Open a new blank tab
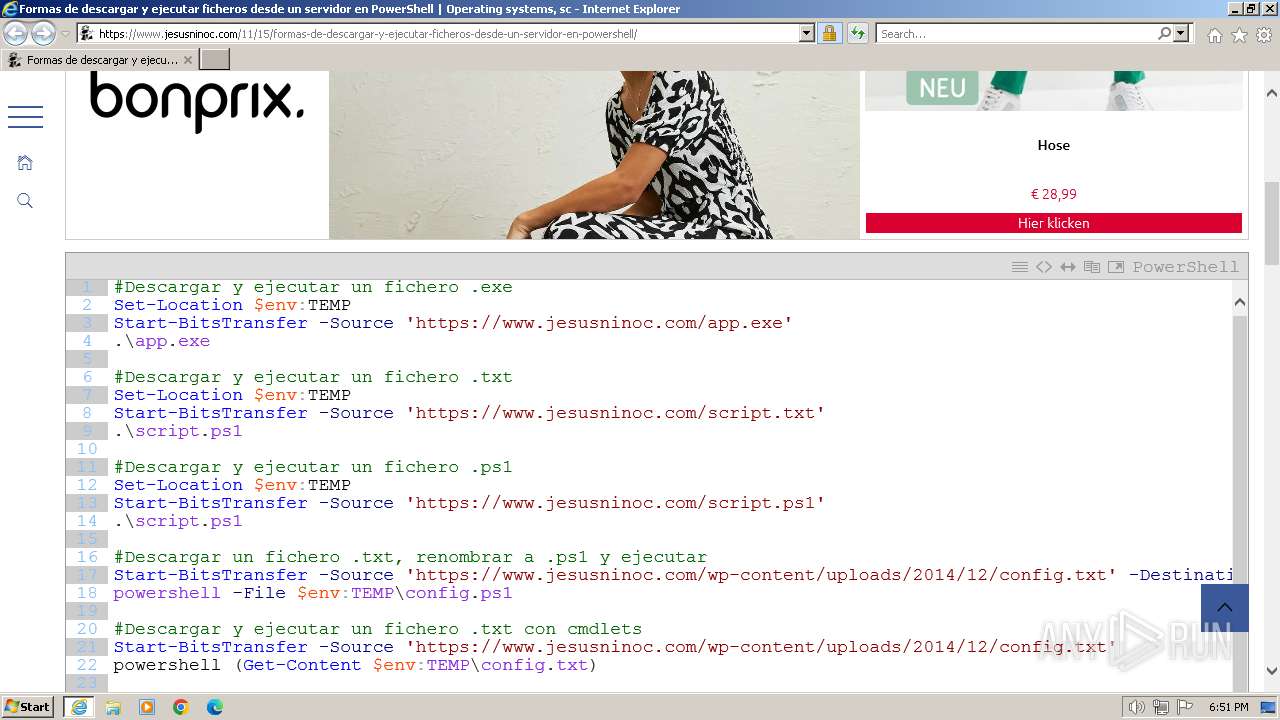Image resolution: width=1280 pixels, height=720 pixels. pyautogui.click(x=215, y=60)
